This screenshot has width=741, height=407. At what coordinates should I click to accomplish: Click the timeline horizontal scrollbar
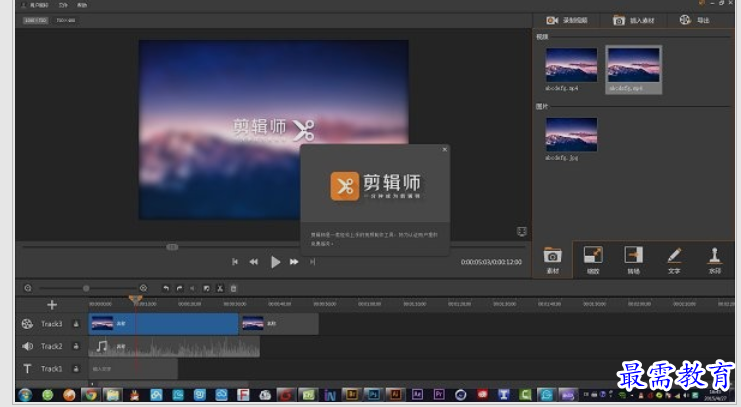pyautogui.click(x=172, y=384)
